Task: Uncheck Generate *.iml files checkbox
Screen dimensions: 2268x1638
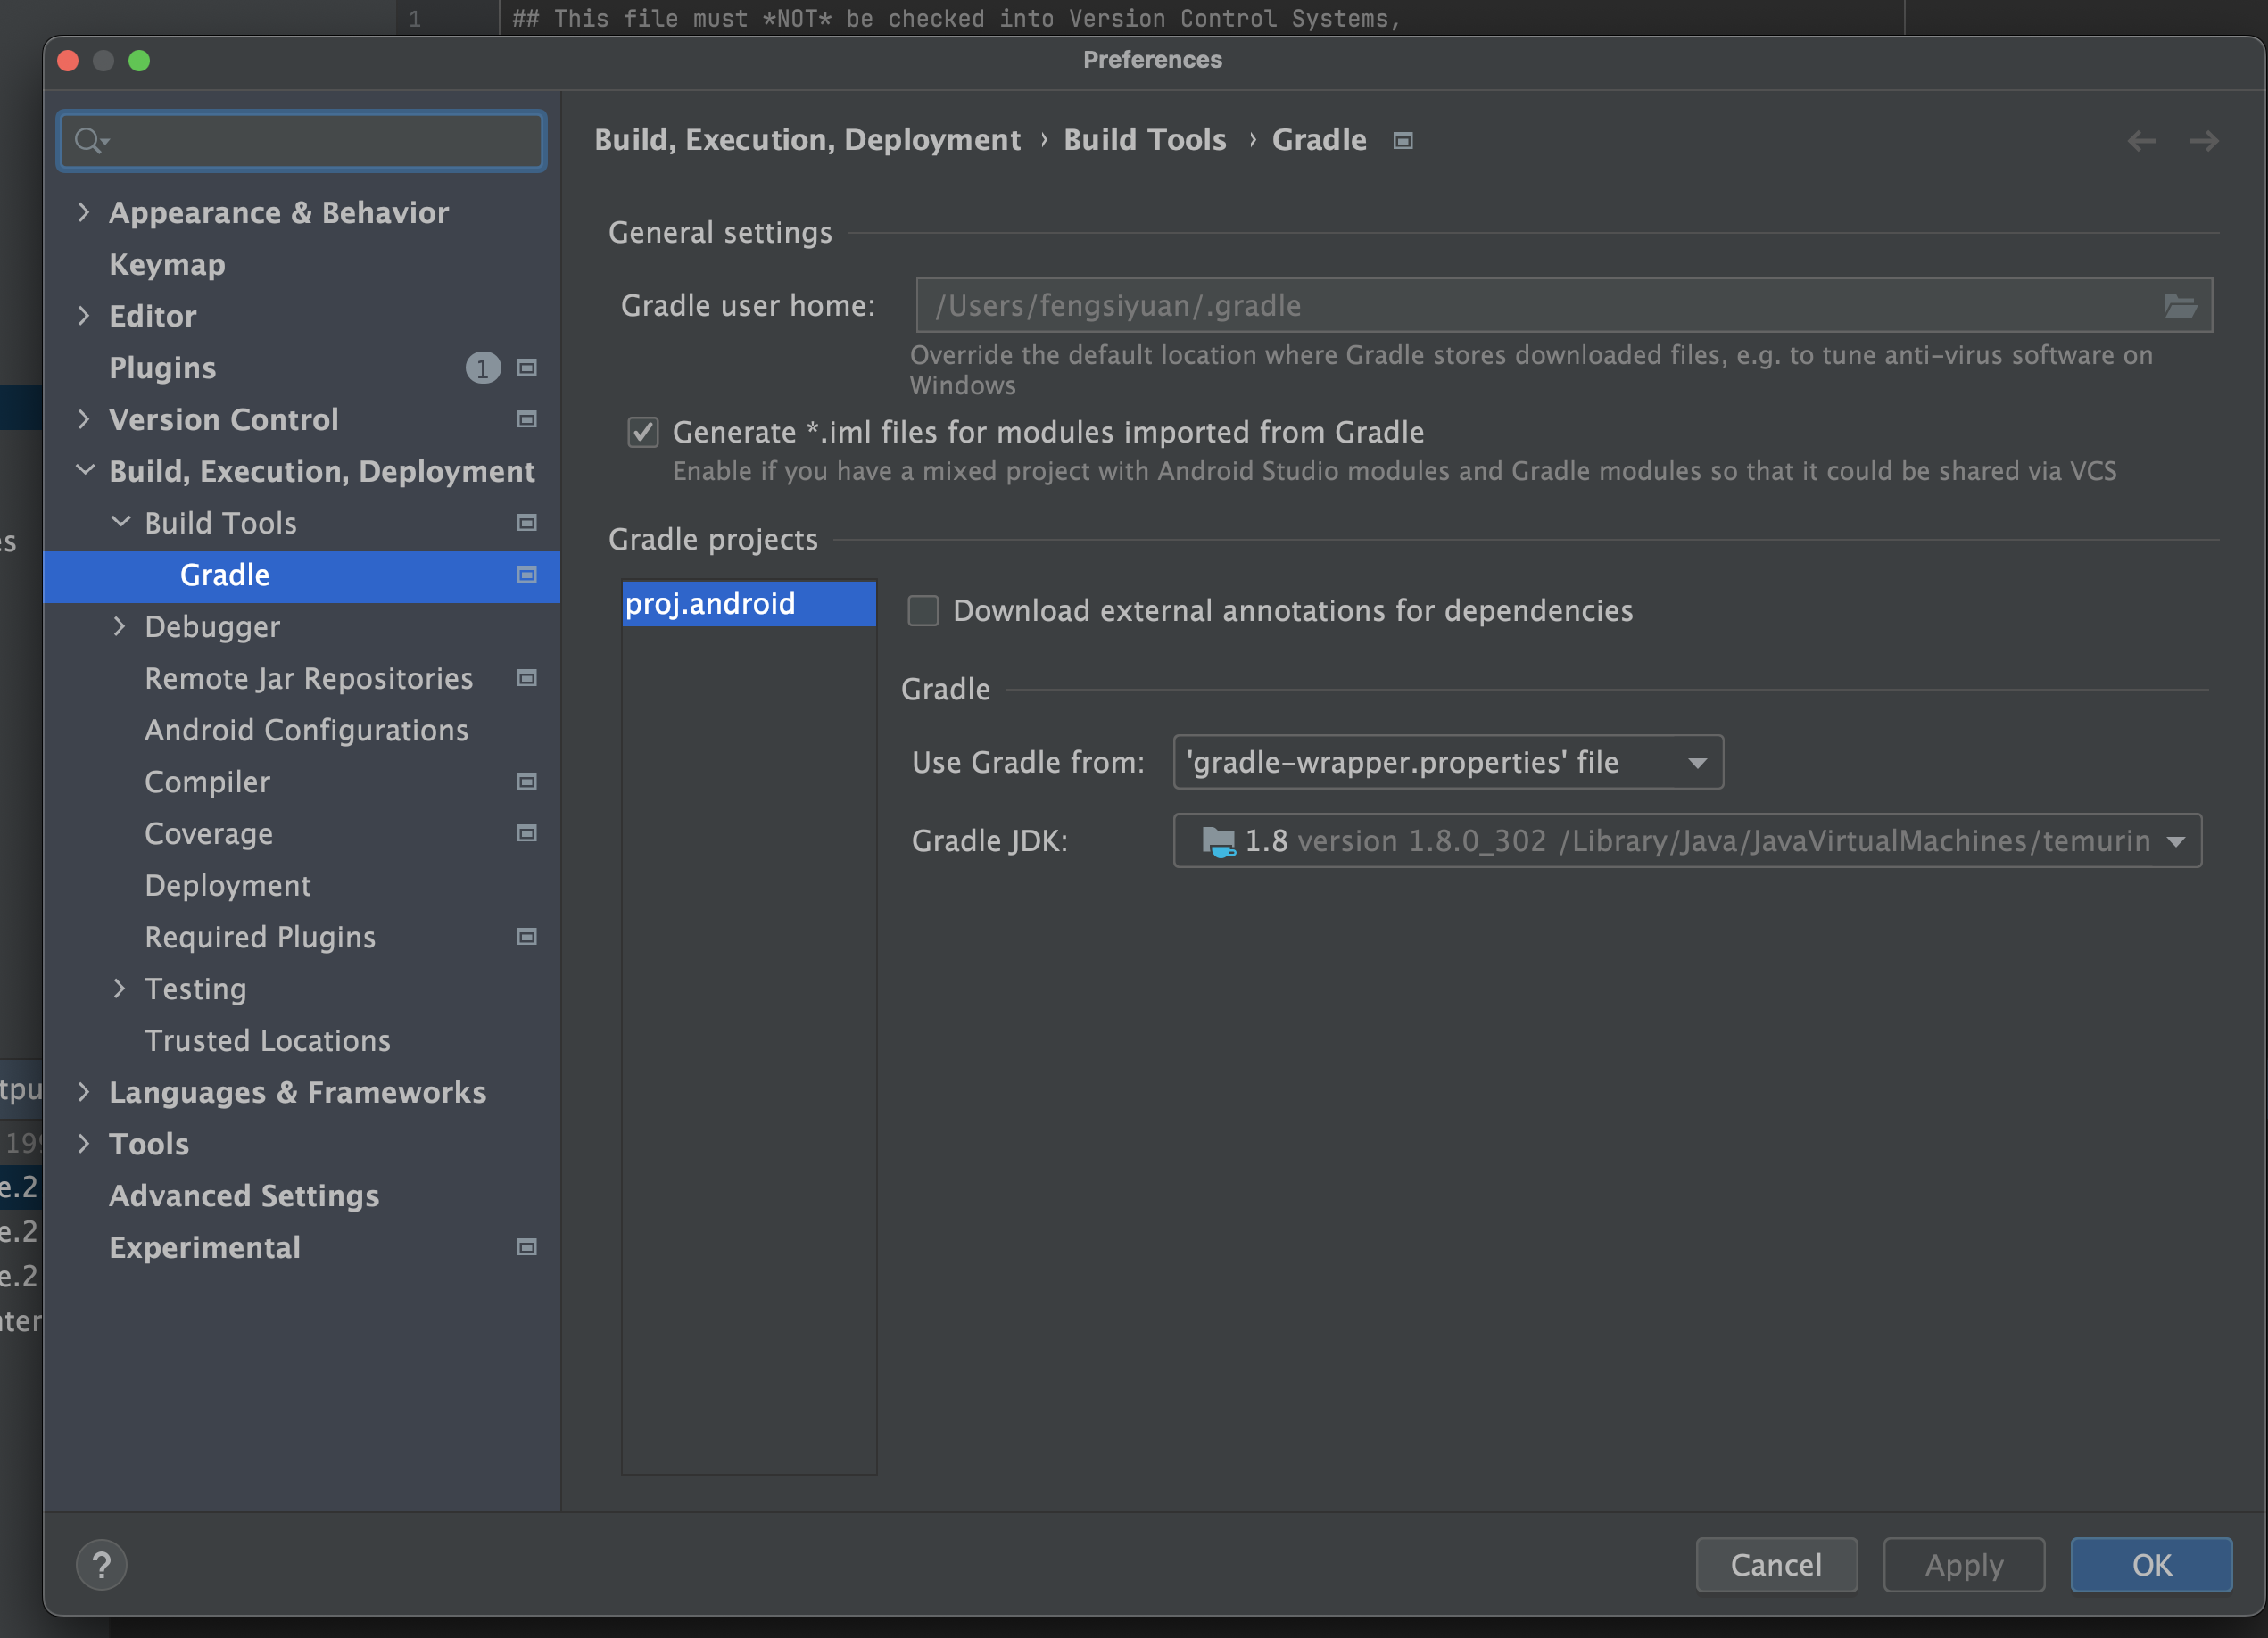Action: pyautogui.click(x=643, y=432)
